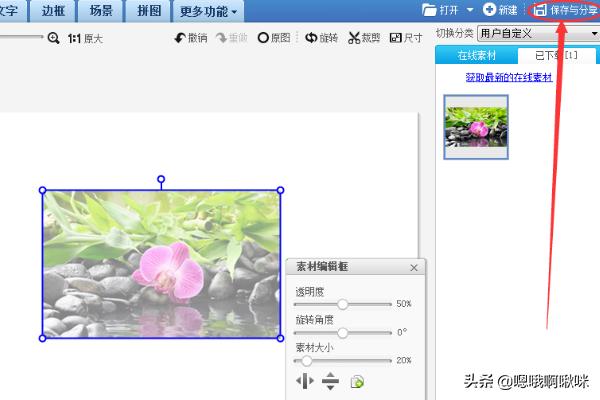Click the flip vertical icon

click(x=330, y=381)
